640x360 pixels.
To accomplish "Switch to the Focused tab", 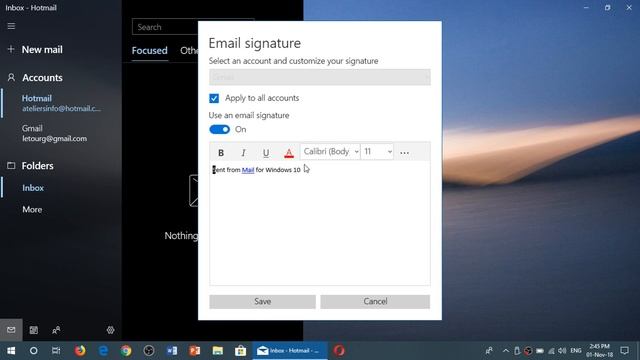I will pyautogui.click(x=149, y=51).
